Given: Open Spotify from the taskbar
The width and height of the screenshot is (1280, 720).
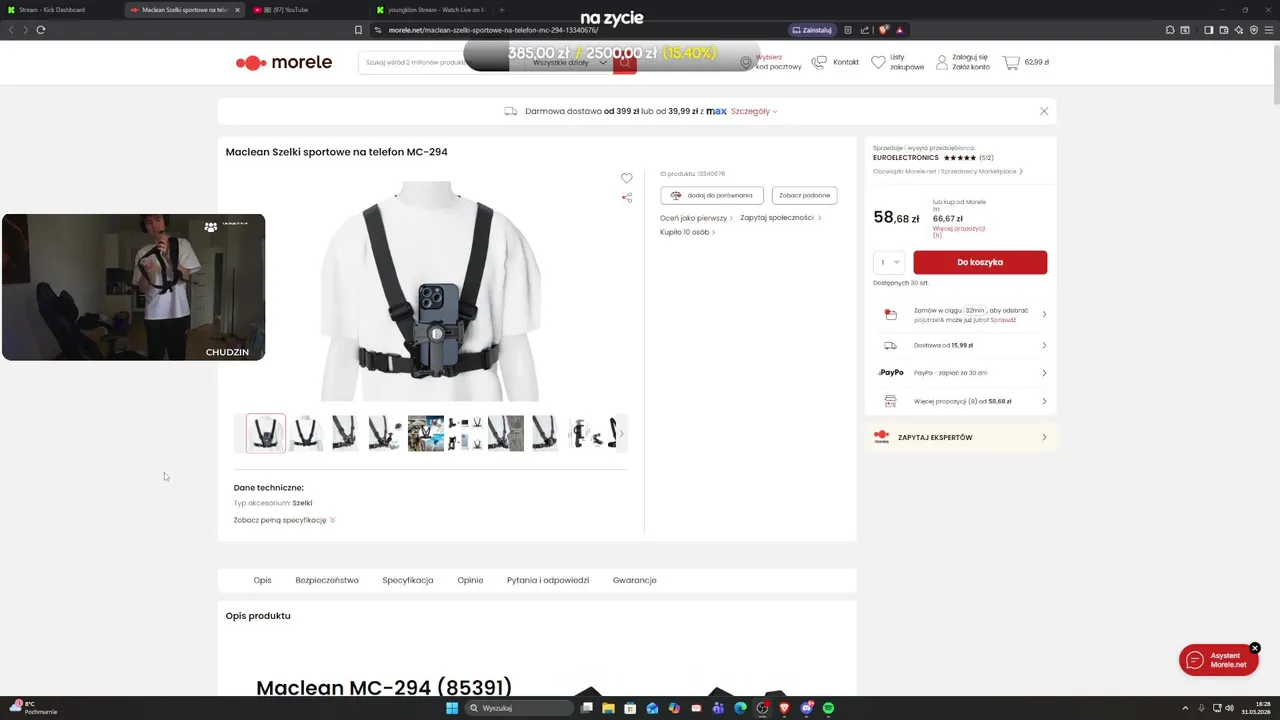Looking at the screenshot, I should tap(828, 708).
